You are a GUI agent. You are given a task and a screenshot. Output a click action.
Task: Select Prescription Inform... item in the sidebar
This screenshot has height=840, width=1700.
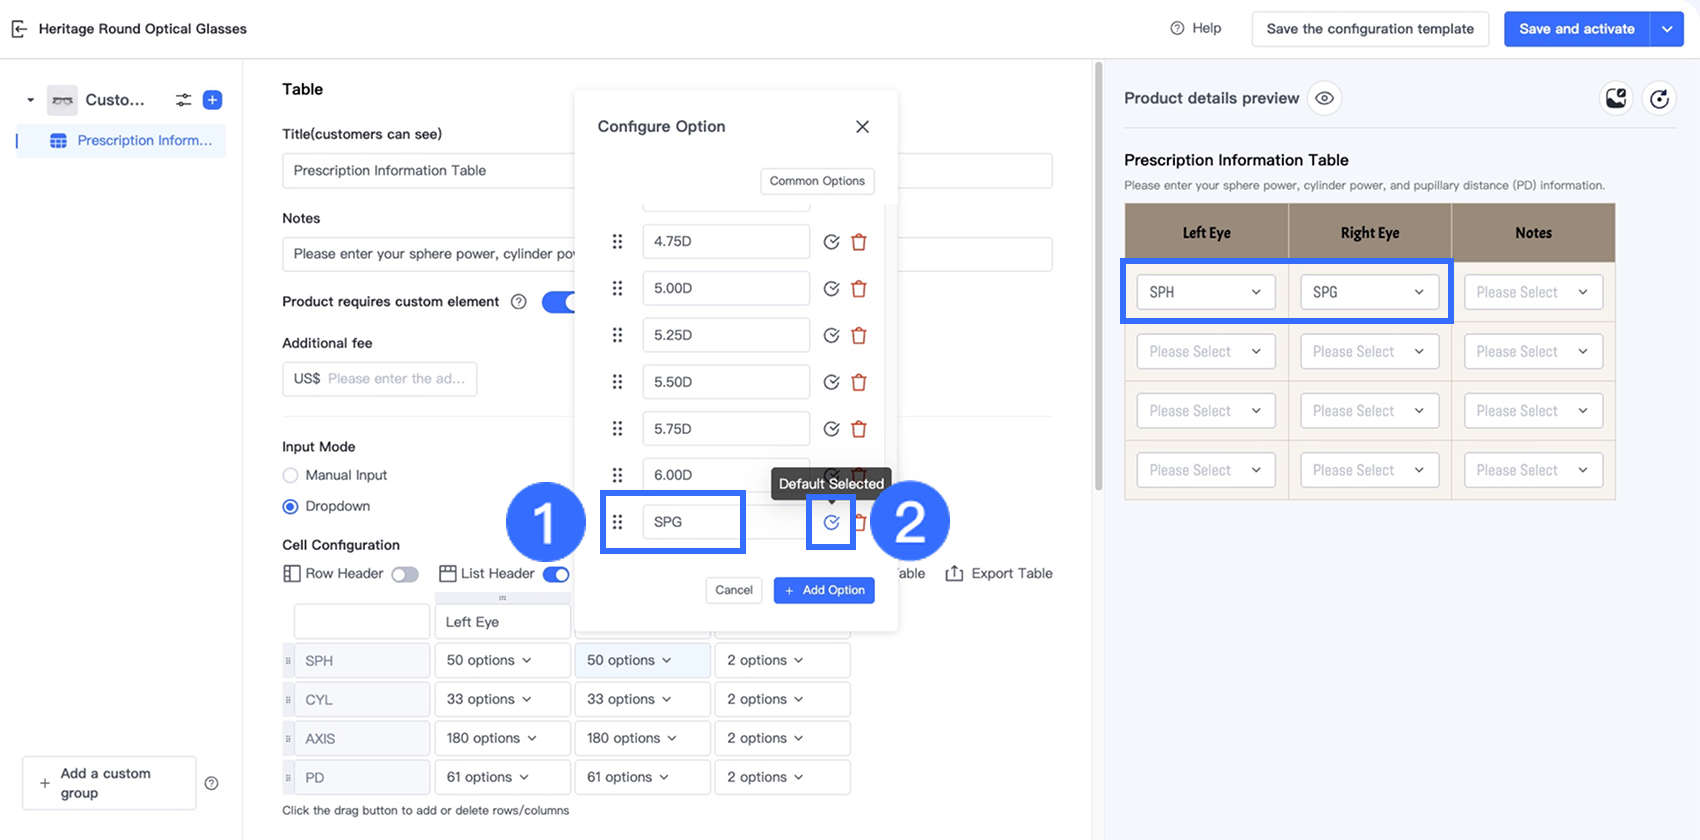144,141
